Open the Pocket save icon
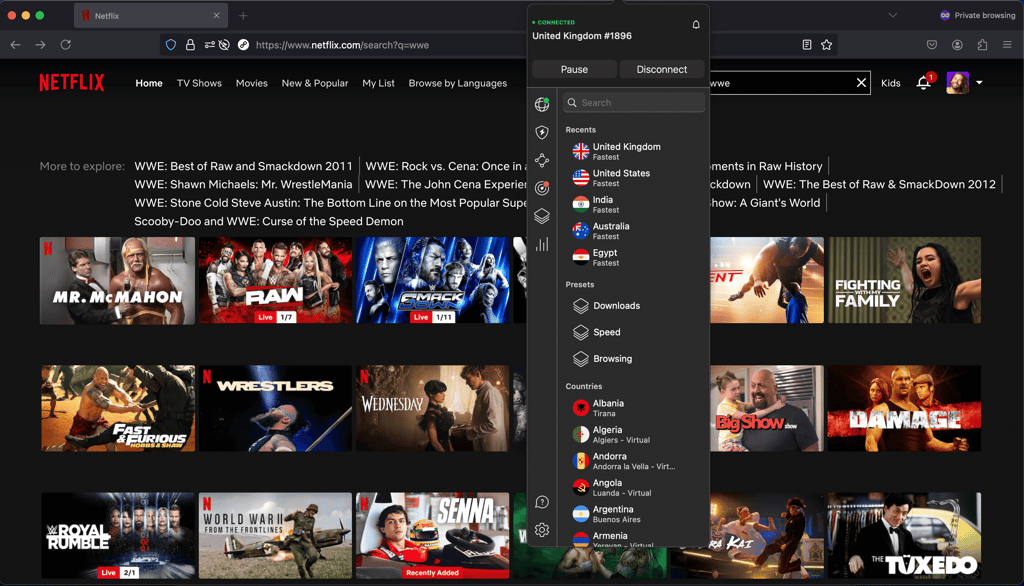This screenshot has height=586, width=1024. coord(932,44)
